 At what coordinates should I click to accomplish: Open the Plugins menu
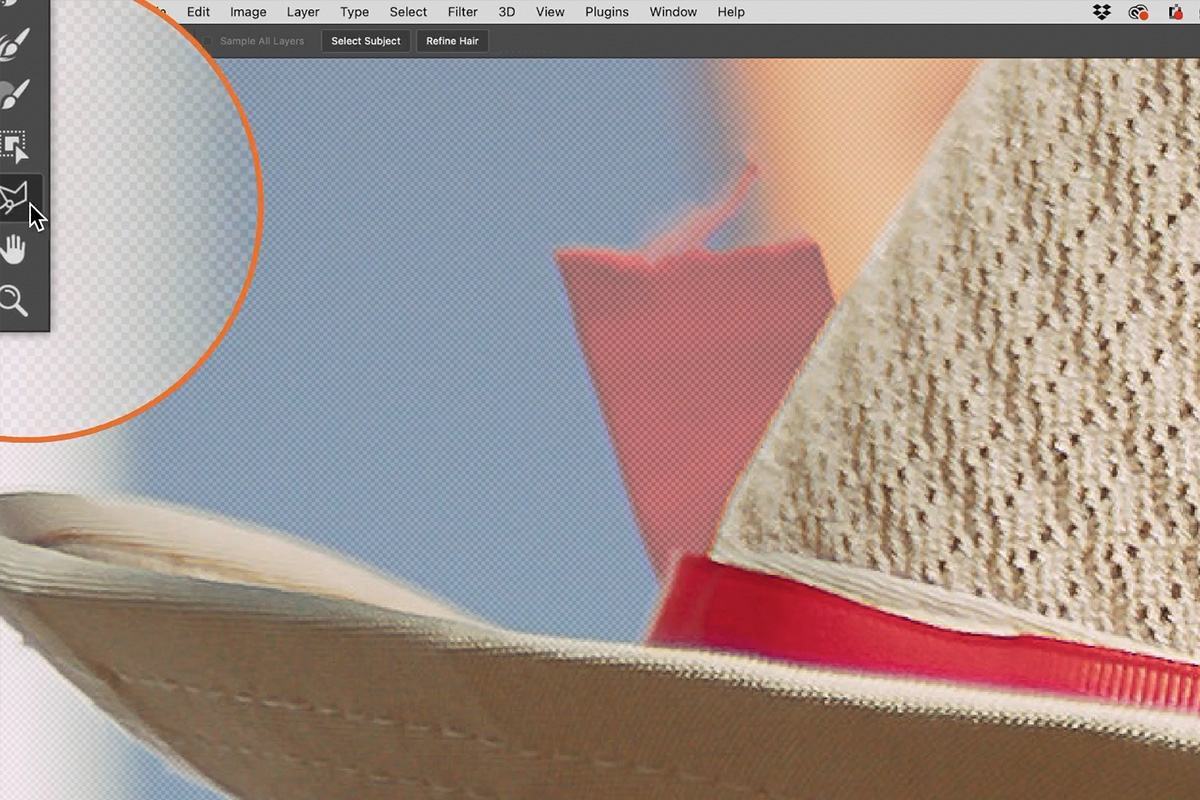pos(607,12)
